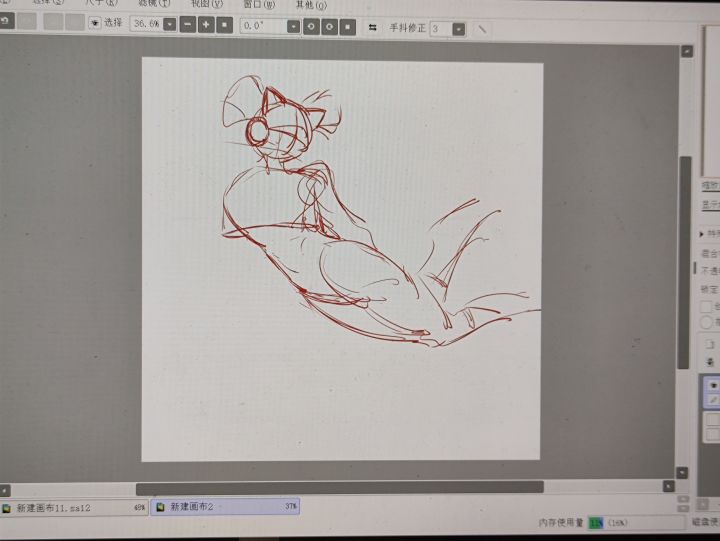The image size is (720, 541).
Task: Open the rotation angle dropdown arrow
Action: click(x=293, y=27)
